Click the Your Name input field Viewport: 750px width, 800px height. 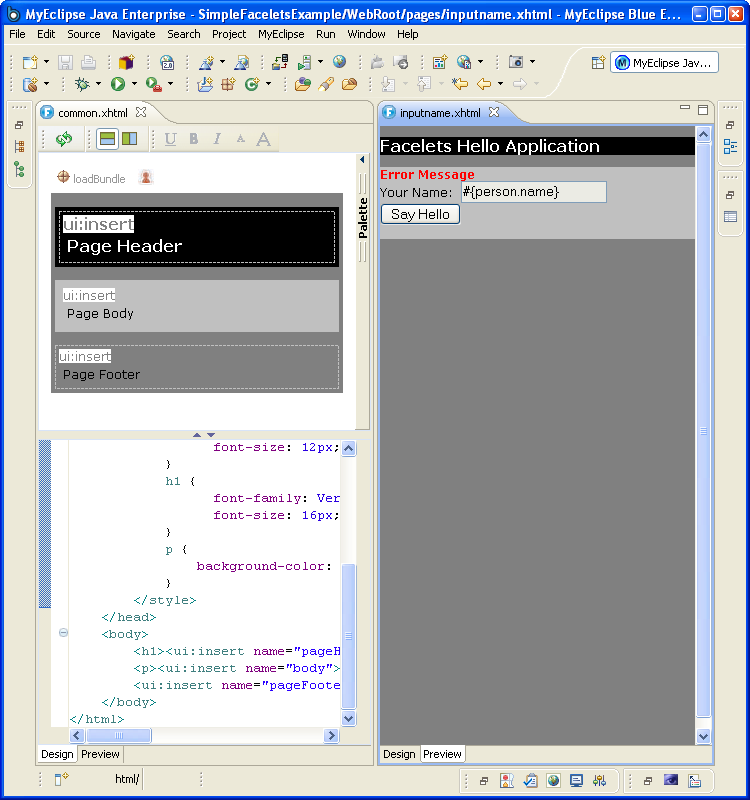[532, 192]
